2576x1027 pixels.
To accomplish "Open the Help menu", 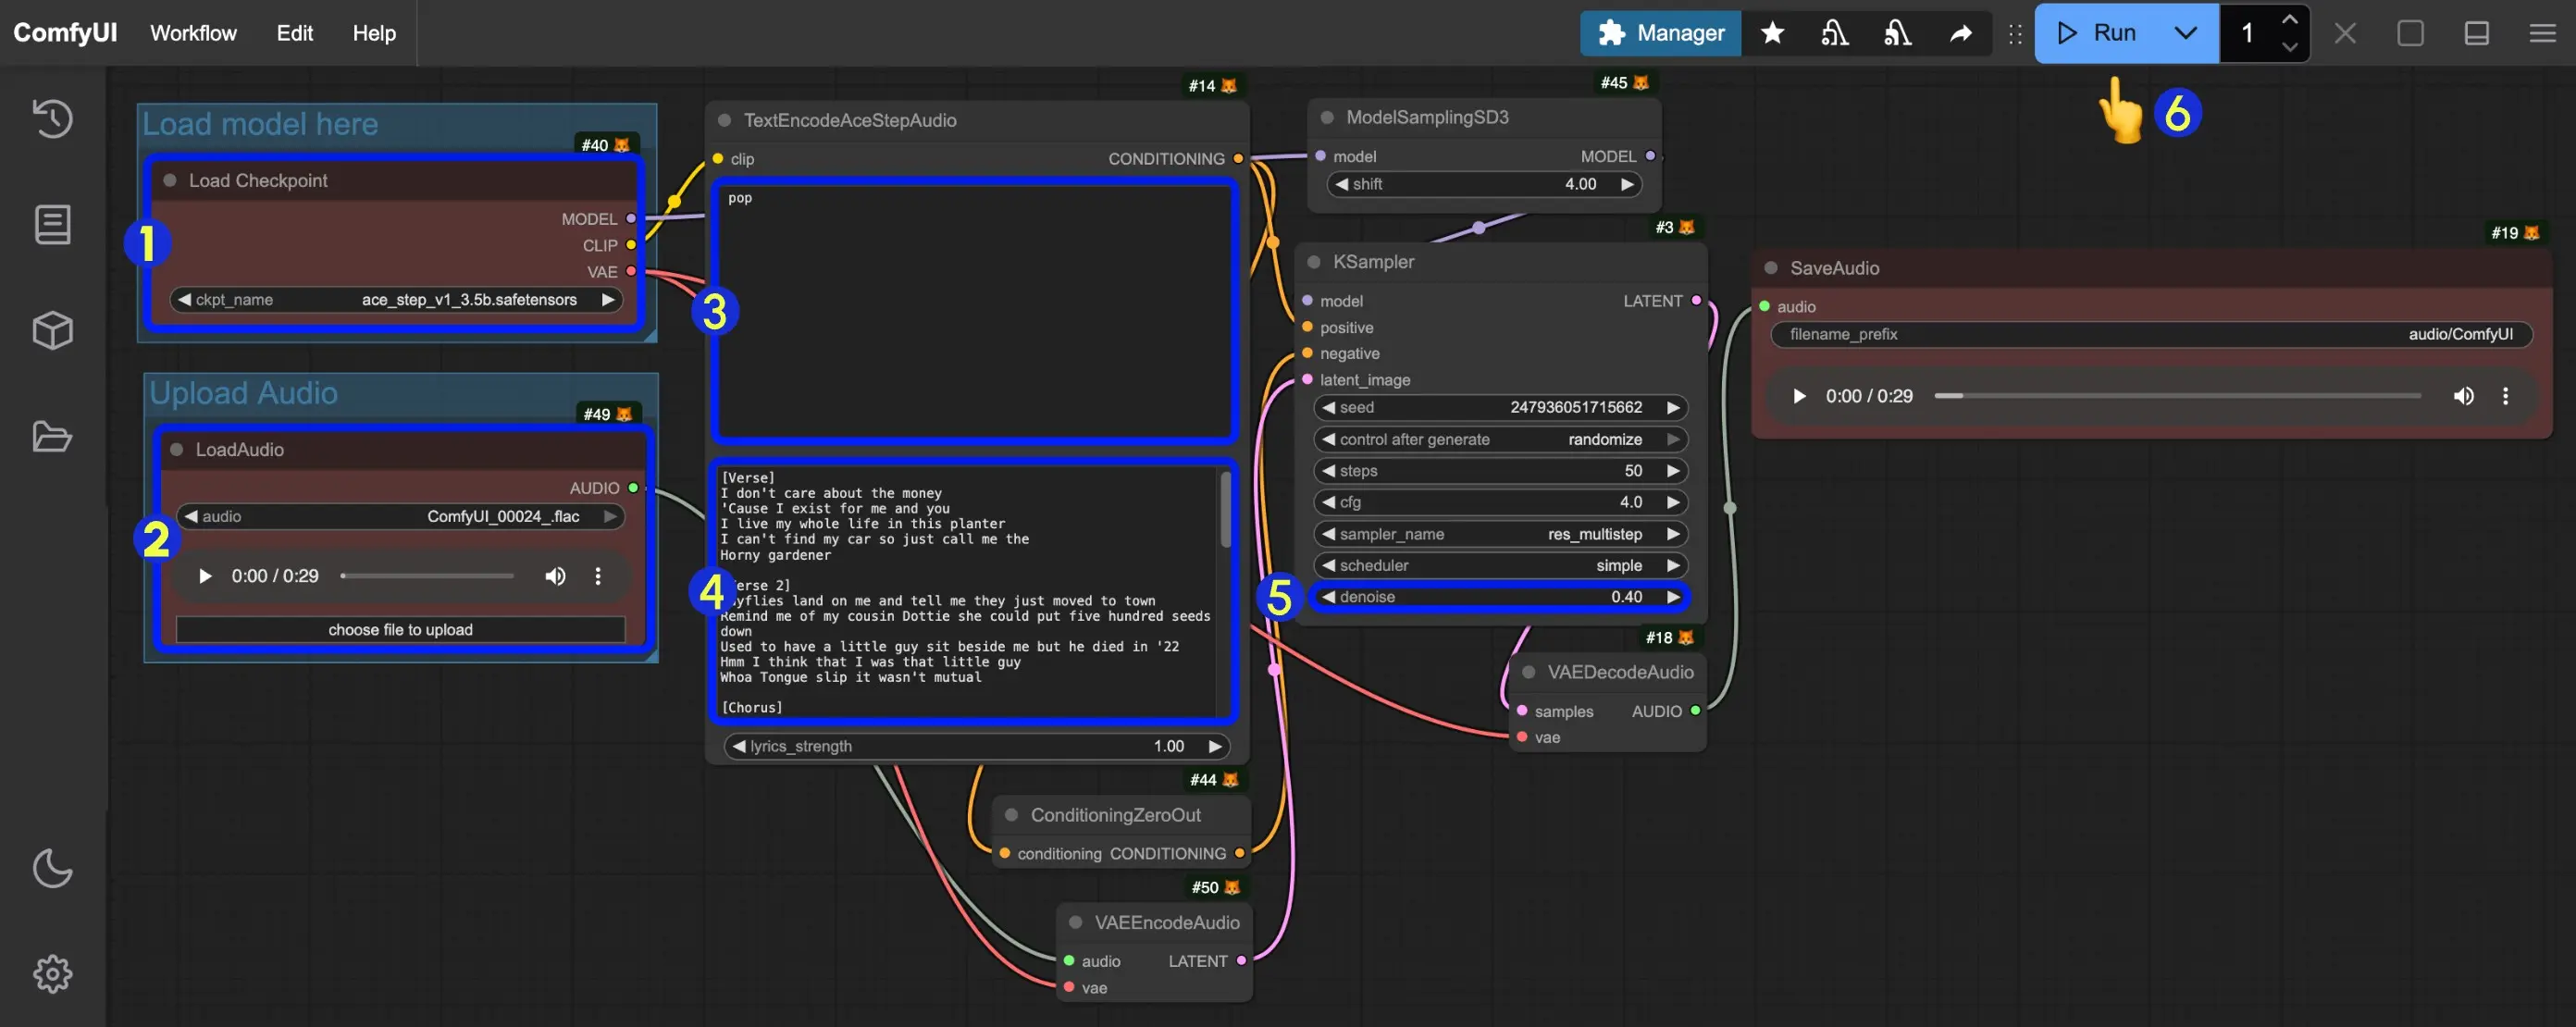I will click(374, 33).
